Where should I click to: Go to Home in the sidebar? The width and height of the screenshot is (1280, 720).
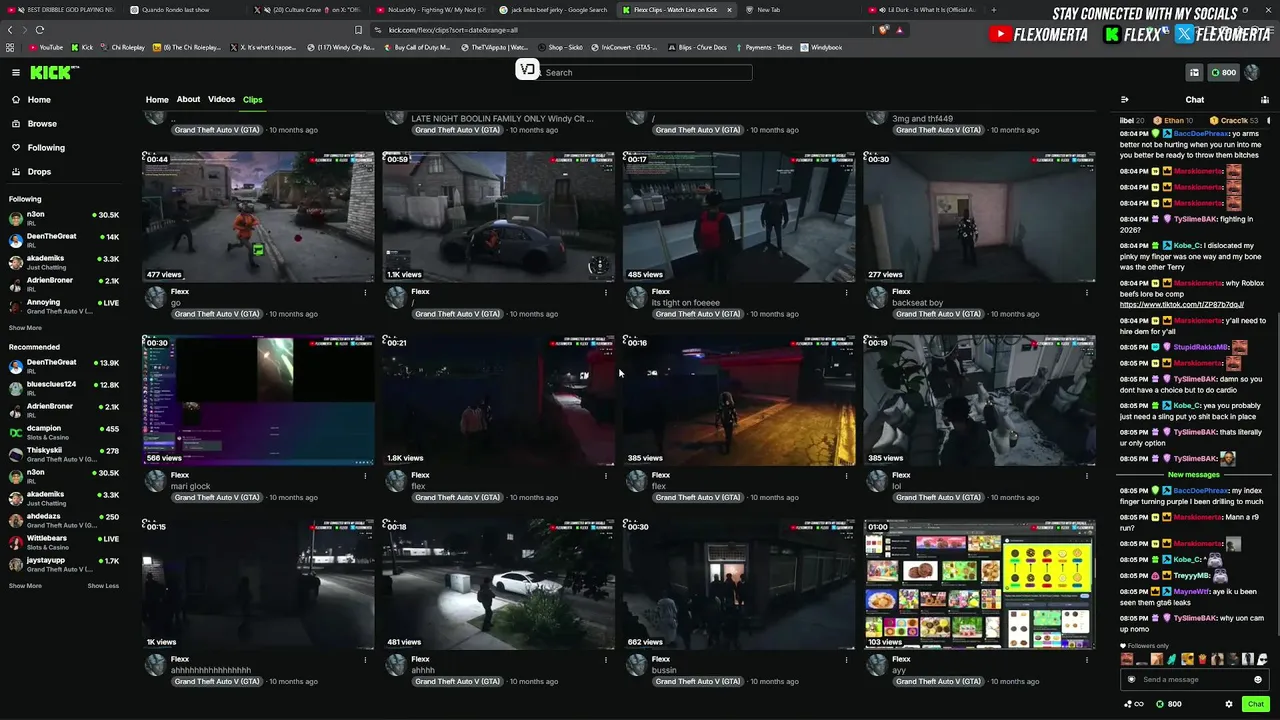click(39, 100)
